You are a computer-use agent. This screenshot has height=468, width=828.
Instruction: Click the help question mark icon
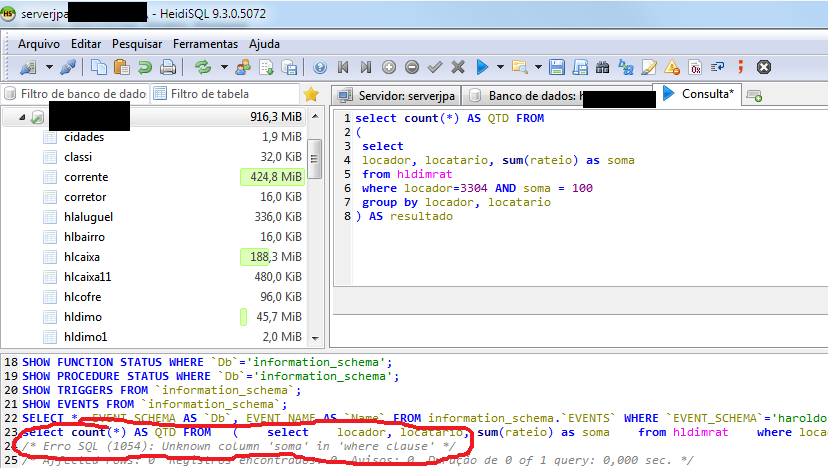[x=320, y=67]
